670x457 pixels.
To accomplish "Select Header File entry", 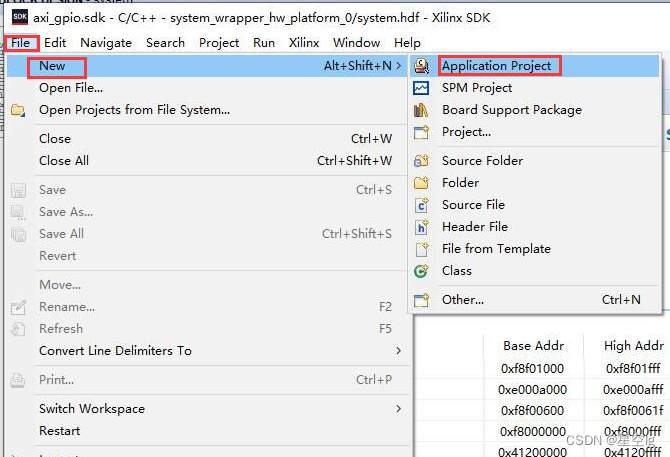I will click(534, 227).
